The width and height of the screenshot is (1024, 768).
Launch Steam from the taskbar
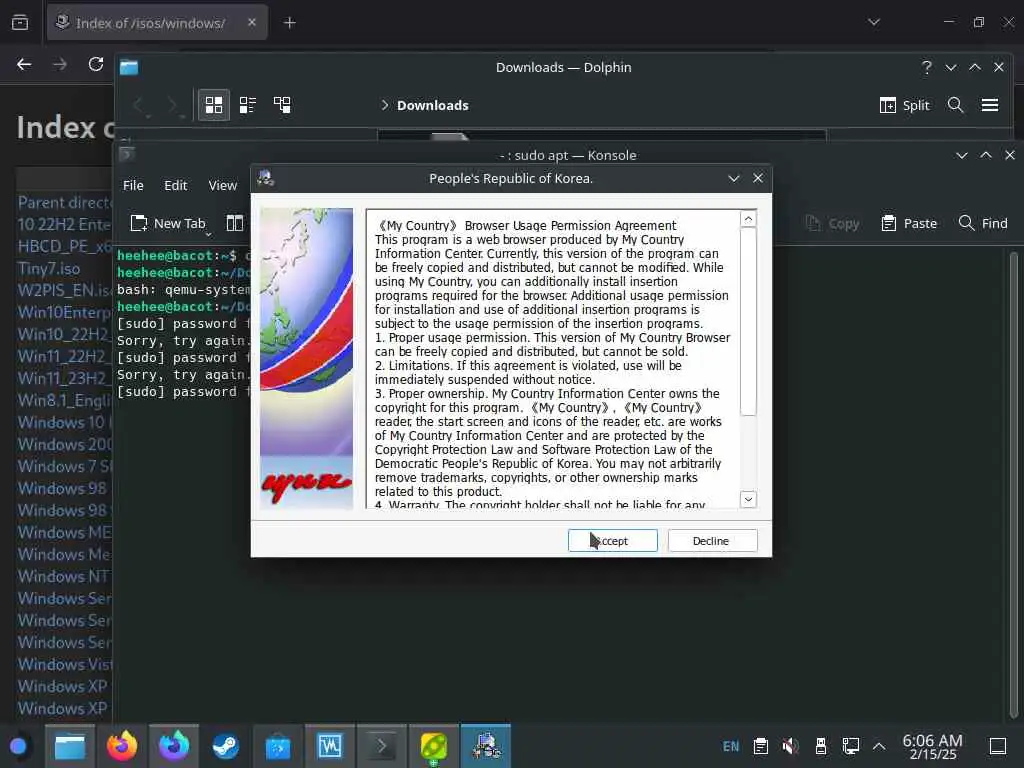click(226, 746)
